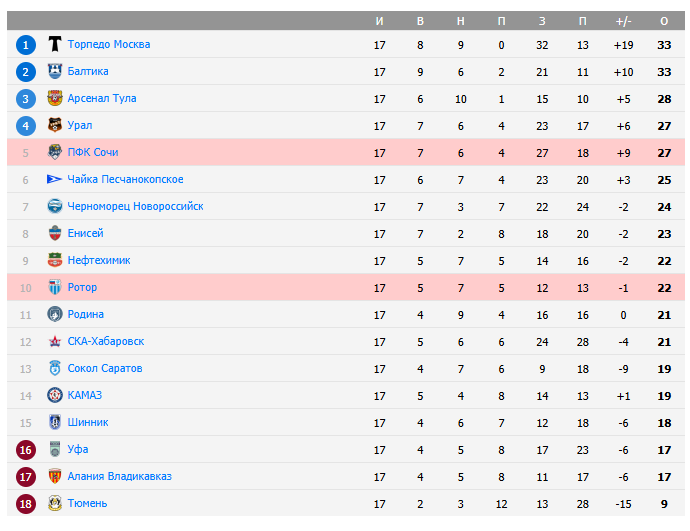
Task: Click the Торпедо Москва club logo
Action: point(55,44)
